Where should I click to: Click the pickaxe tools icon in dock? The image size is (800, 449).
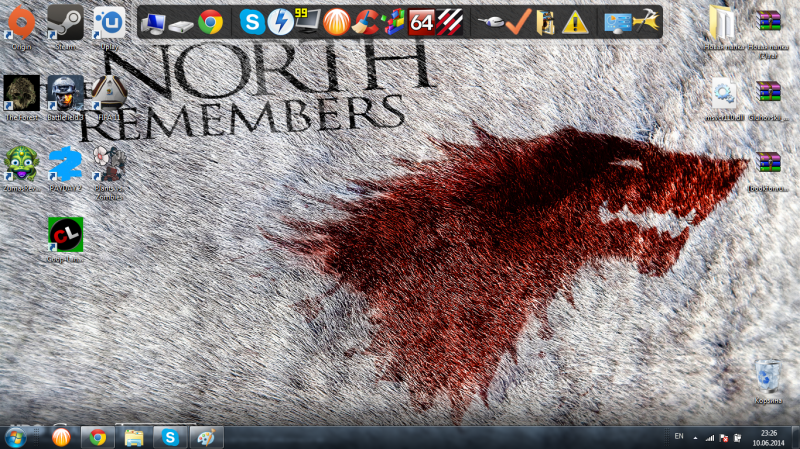pyautogui.click(x=646, y=21)
